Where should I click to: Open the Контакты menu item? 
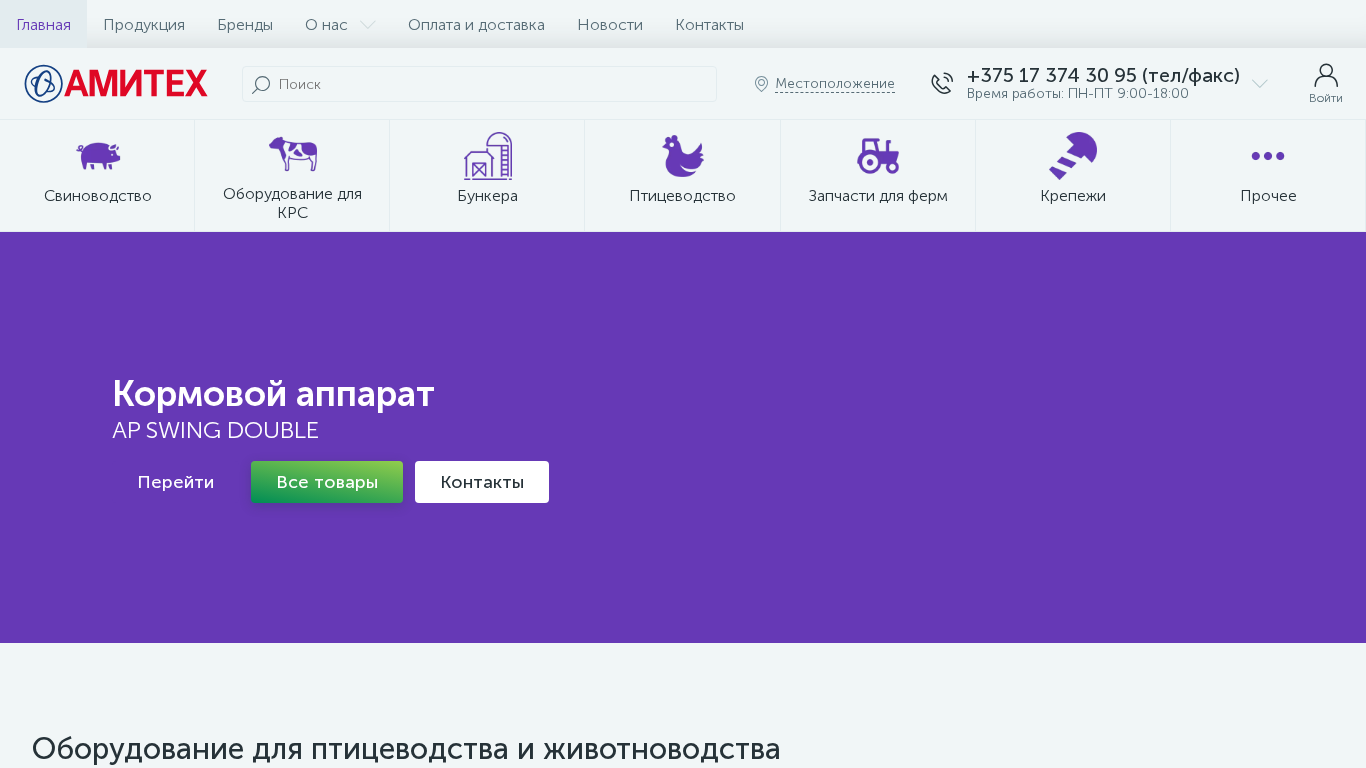(x=709, y=24)
